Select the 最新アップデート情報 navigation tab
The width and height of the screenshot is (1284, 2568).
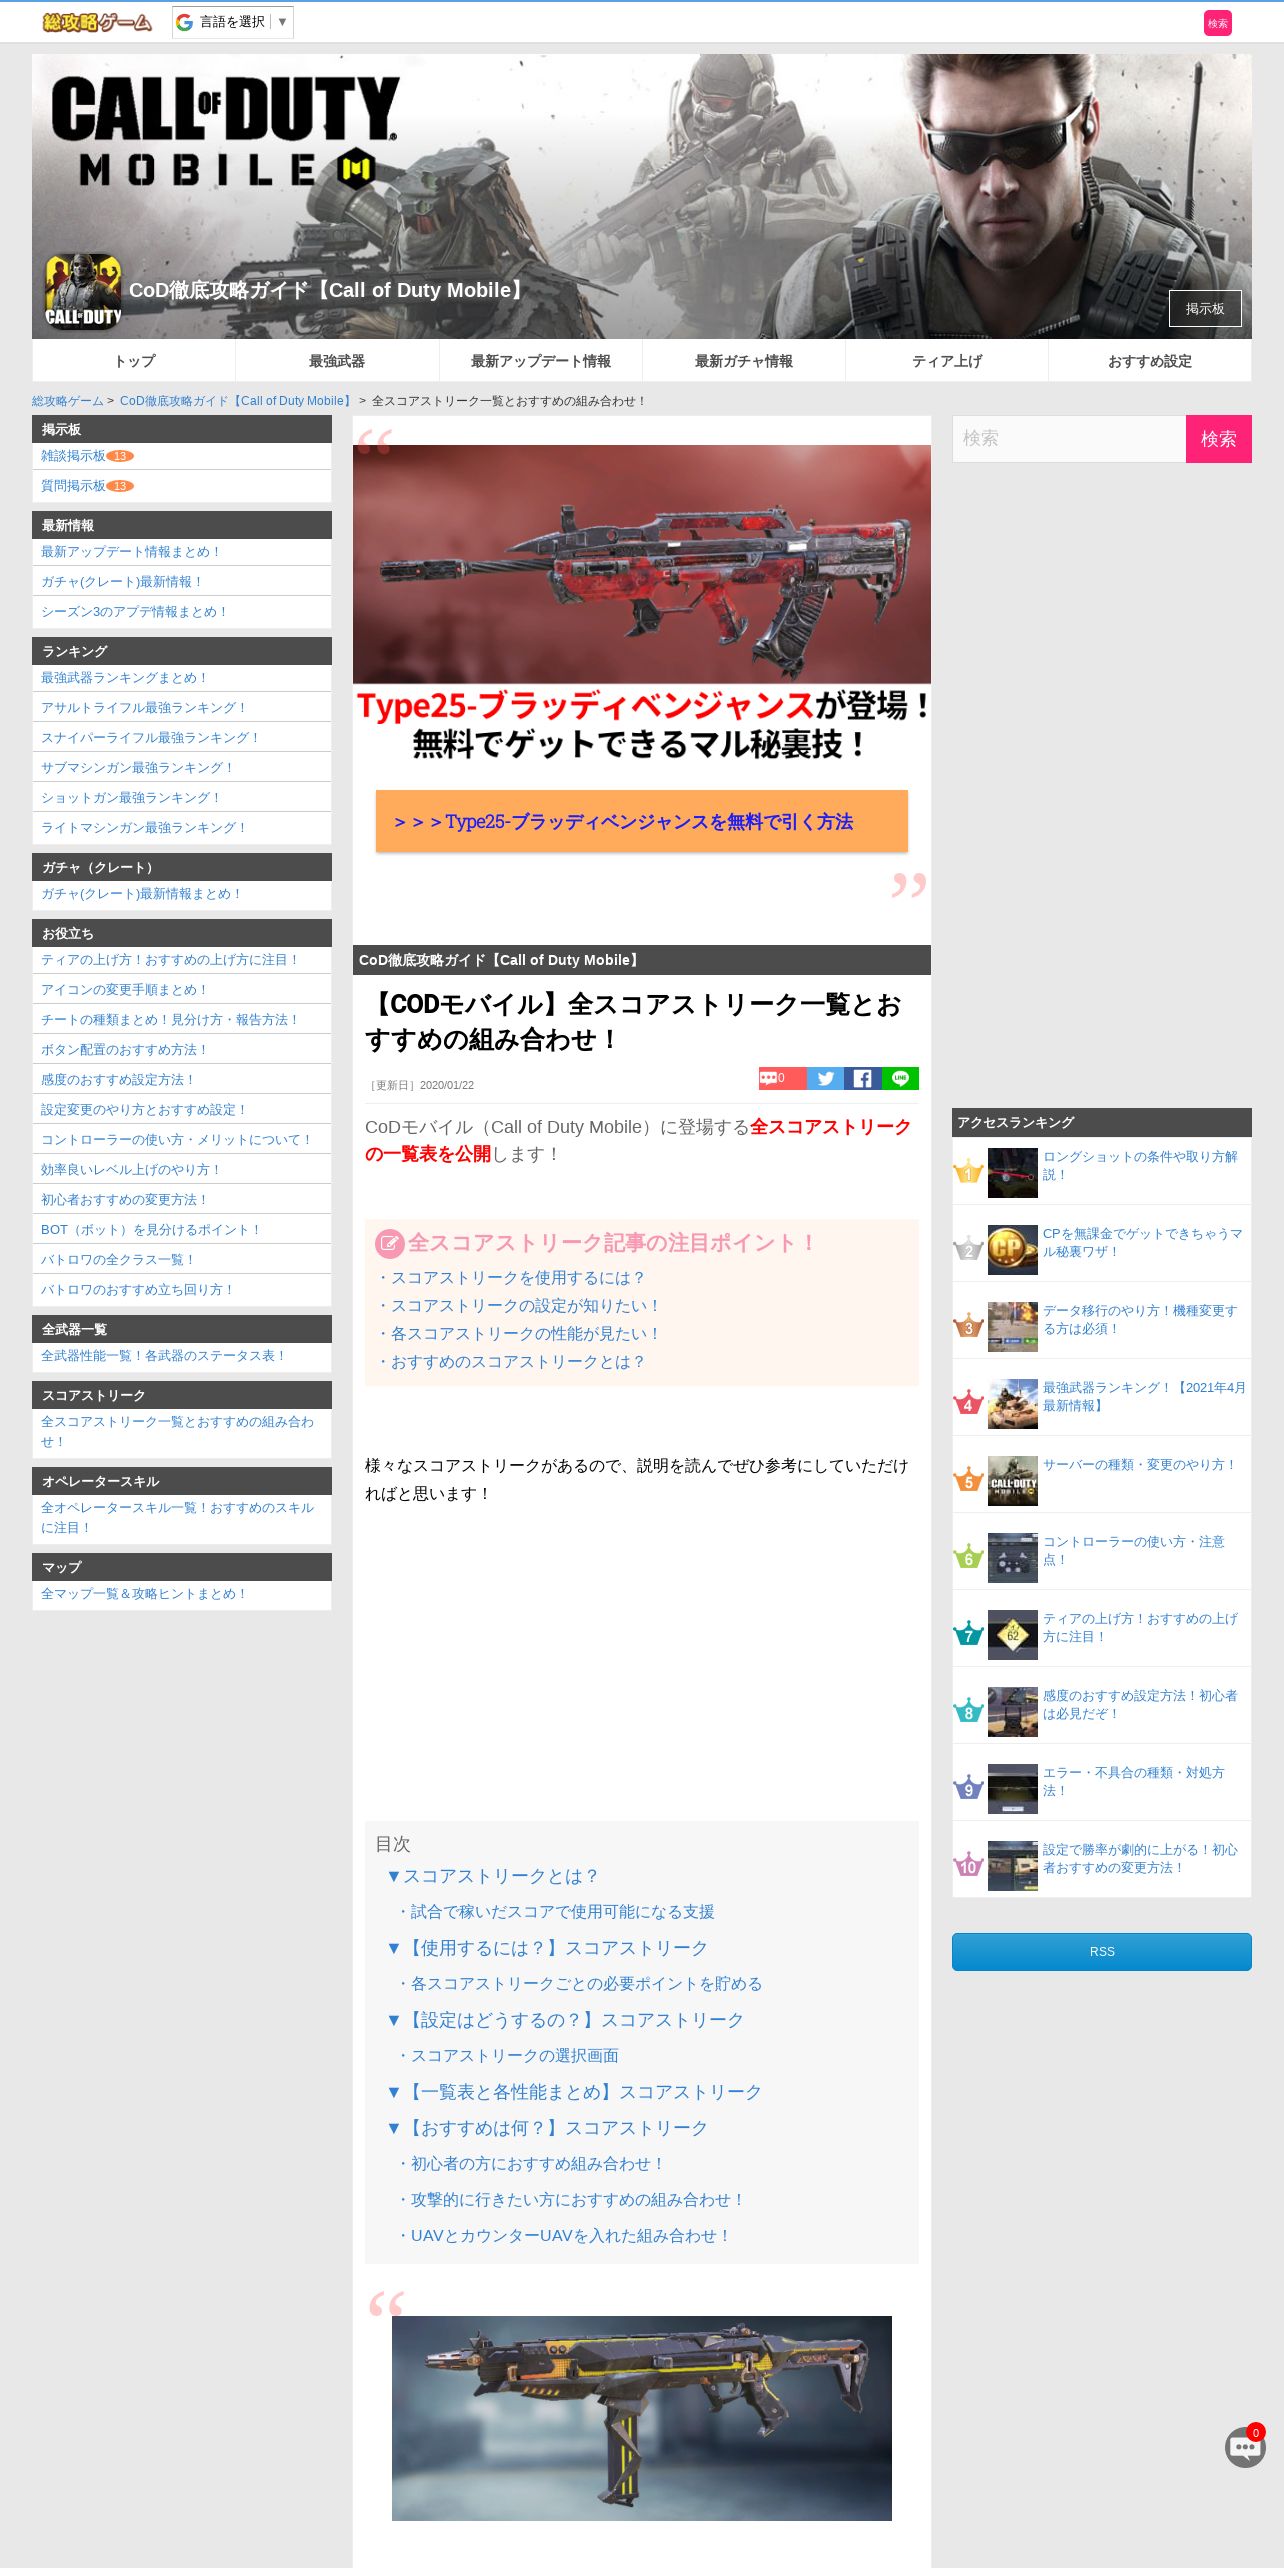540,361
